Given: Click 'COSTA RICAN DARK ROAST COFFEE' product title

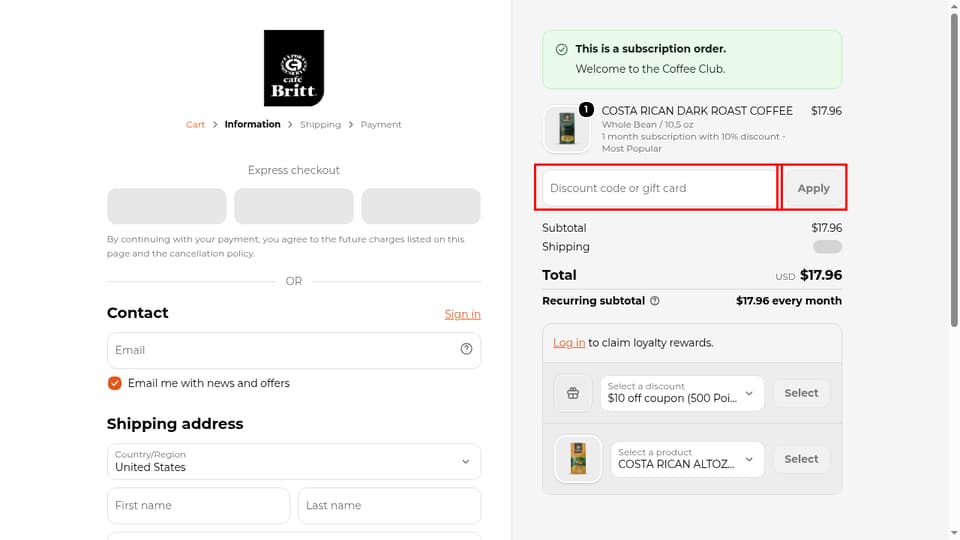Looking at the screenshot, I should (697, 111).
